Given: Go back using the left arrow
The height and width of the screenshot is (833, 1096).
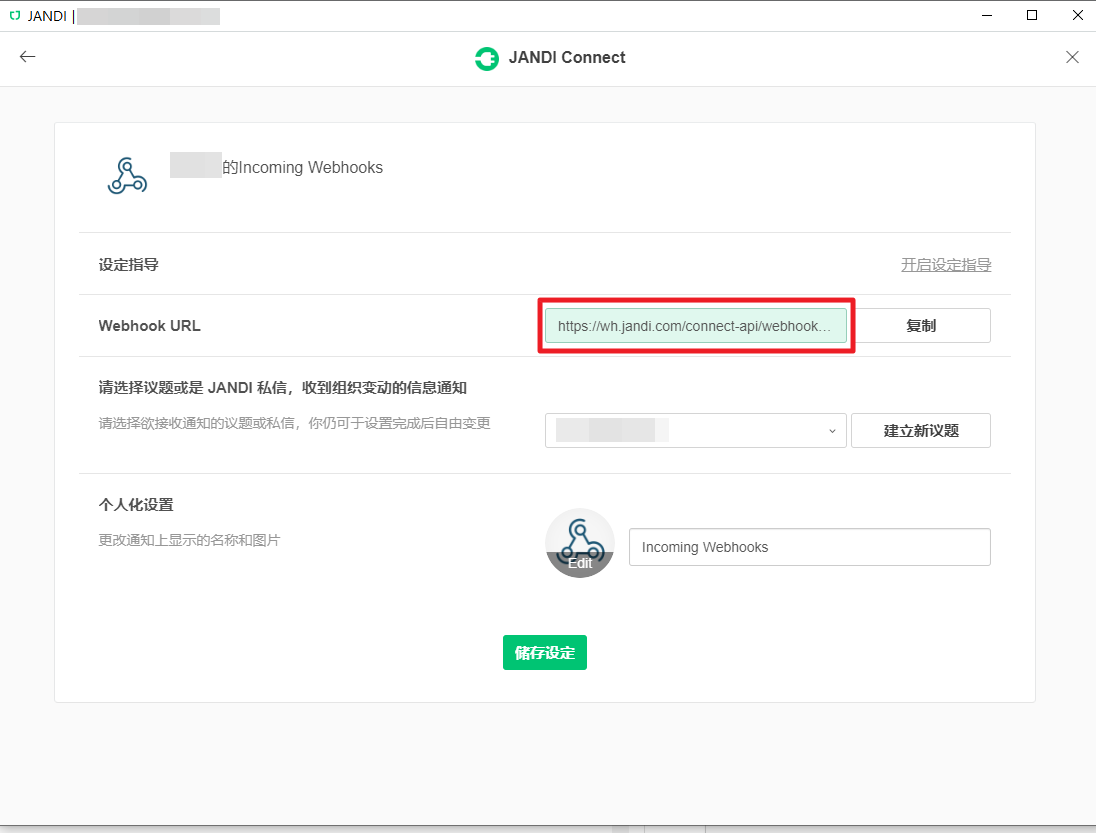Looking at the screenshot, I should pyautogui.click(x=27, y=57).
